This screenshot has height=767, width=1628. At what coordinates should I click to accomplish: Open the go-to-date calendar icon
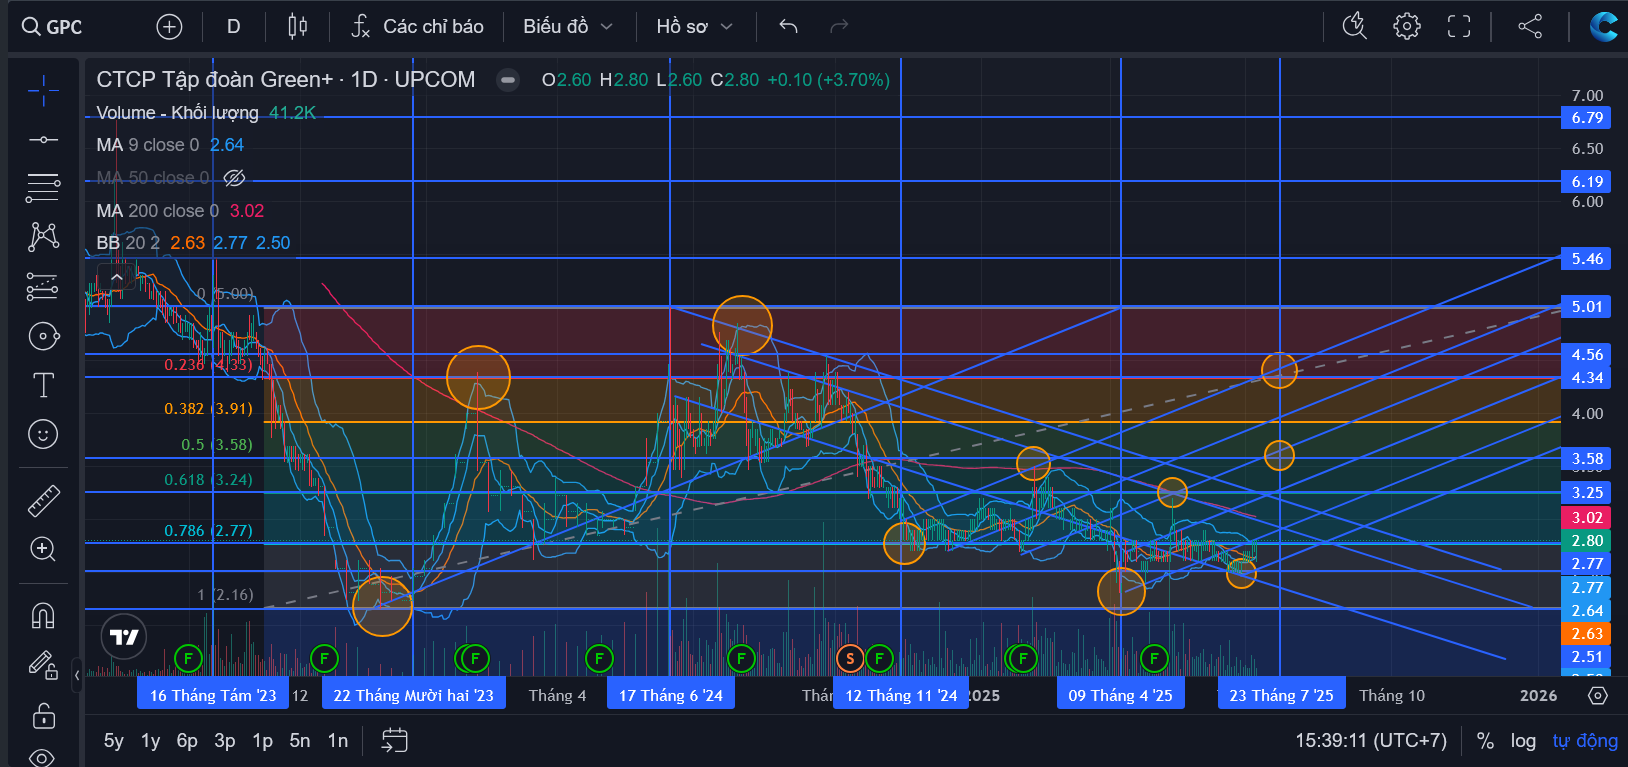(x=395, y=740)
